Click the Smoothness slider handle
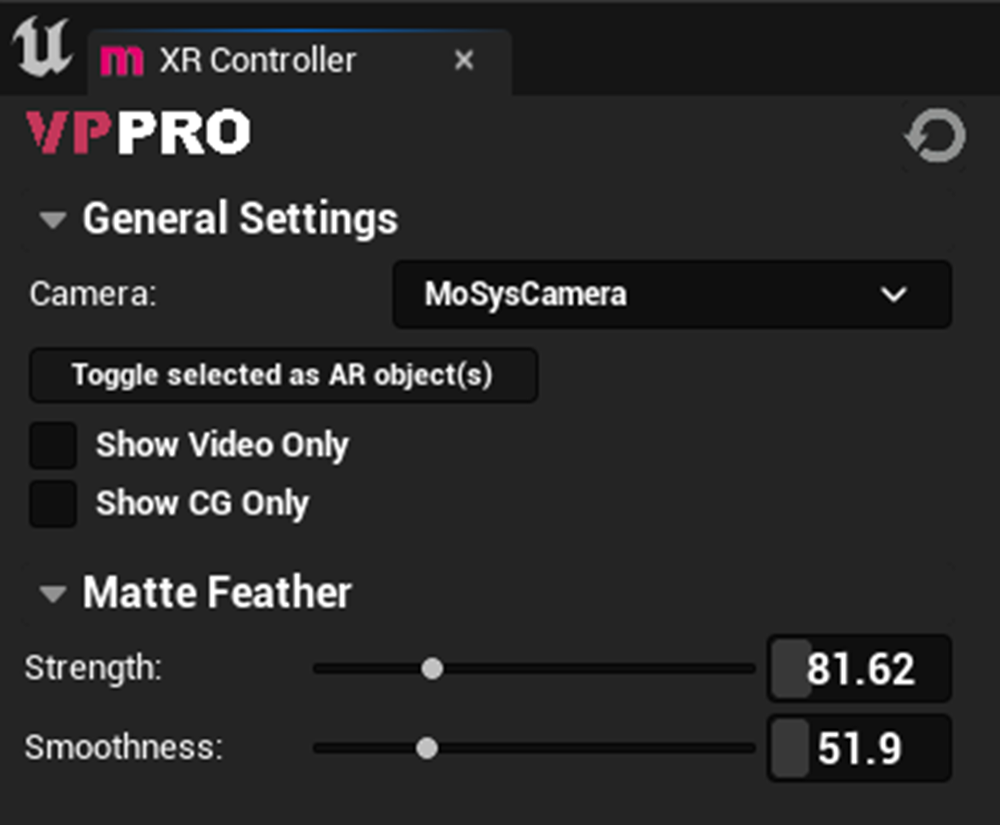Viewport: 1000px width, 825px height. point(428,747)
